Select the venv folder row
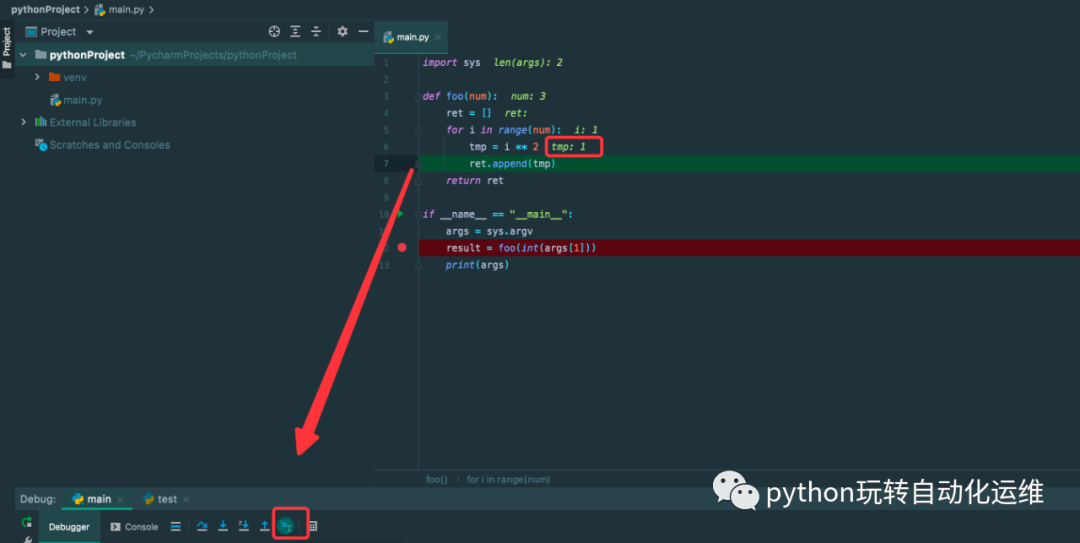This screenshot has height=543, width=1080. (x=68, y=77)
